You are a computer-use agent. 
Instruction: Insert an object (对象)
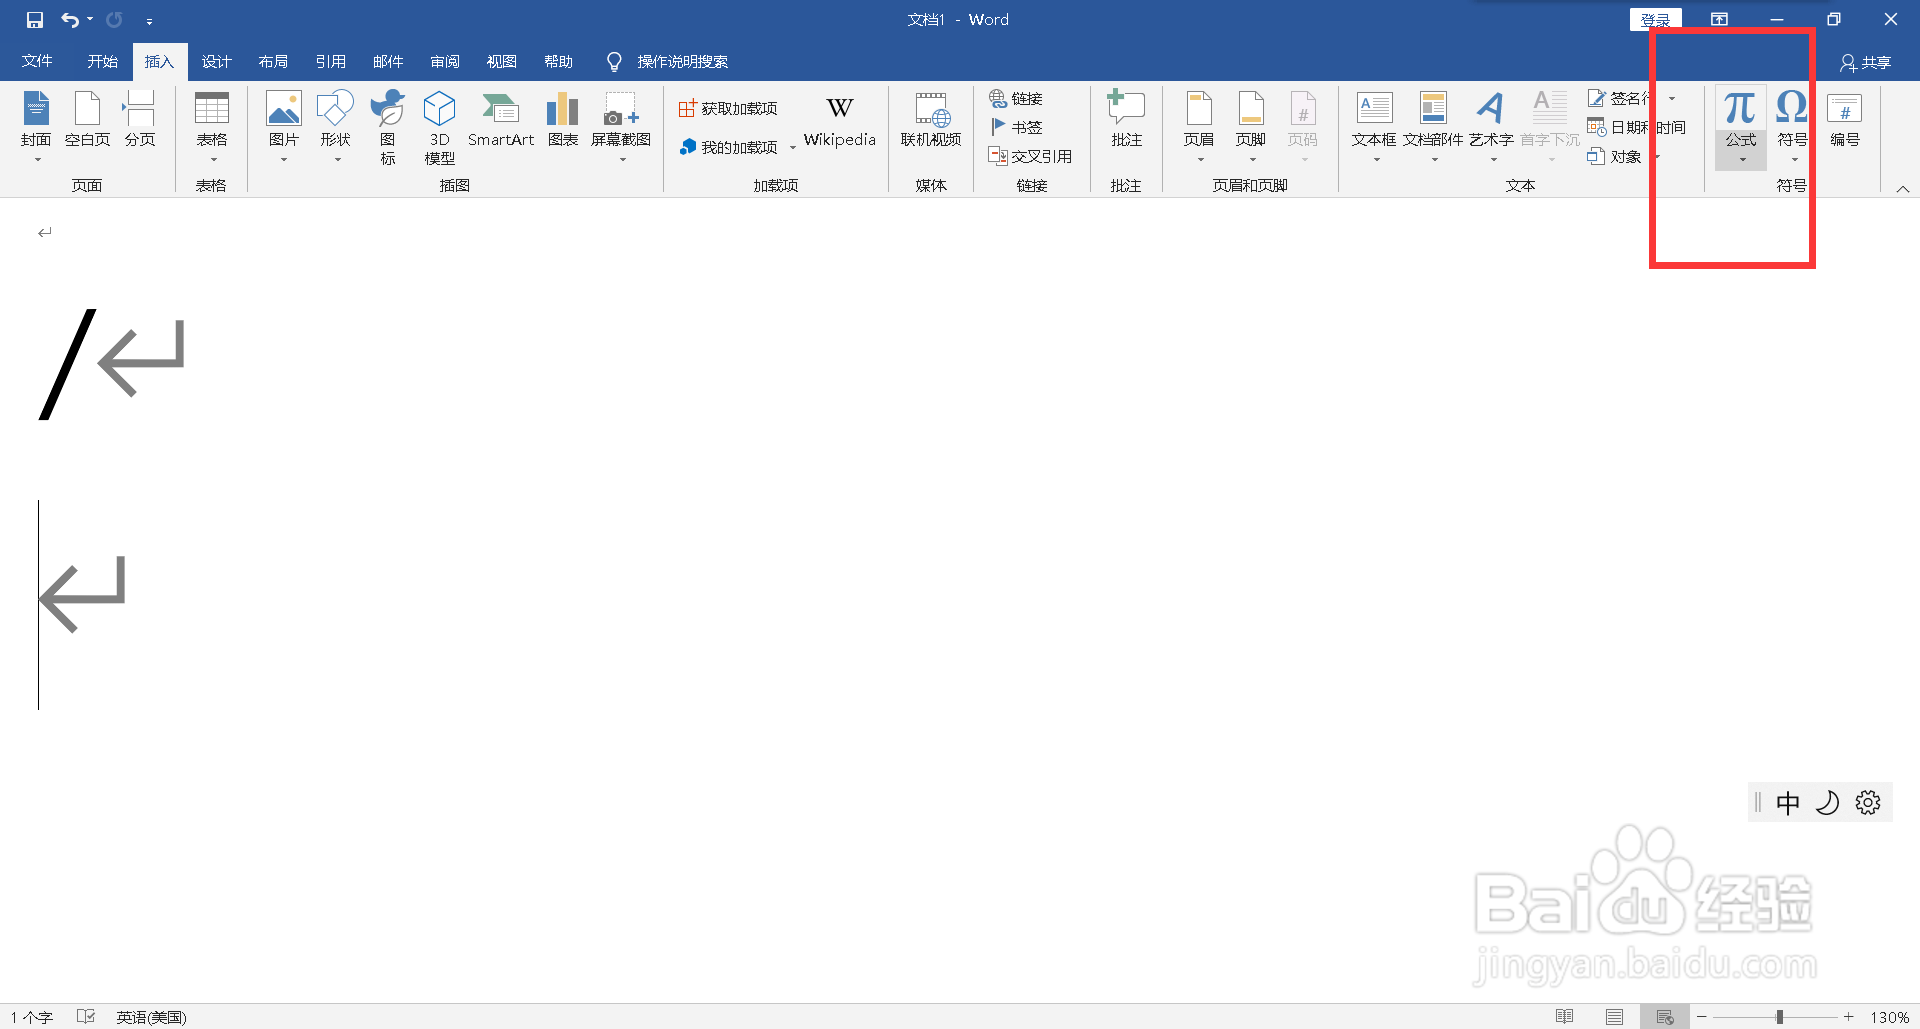1614,156
